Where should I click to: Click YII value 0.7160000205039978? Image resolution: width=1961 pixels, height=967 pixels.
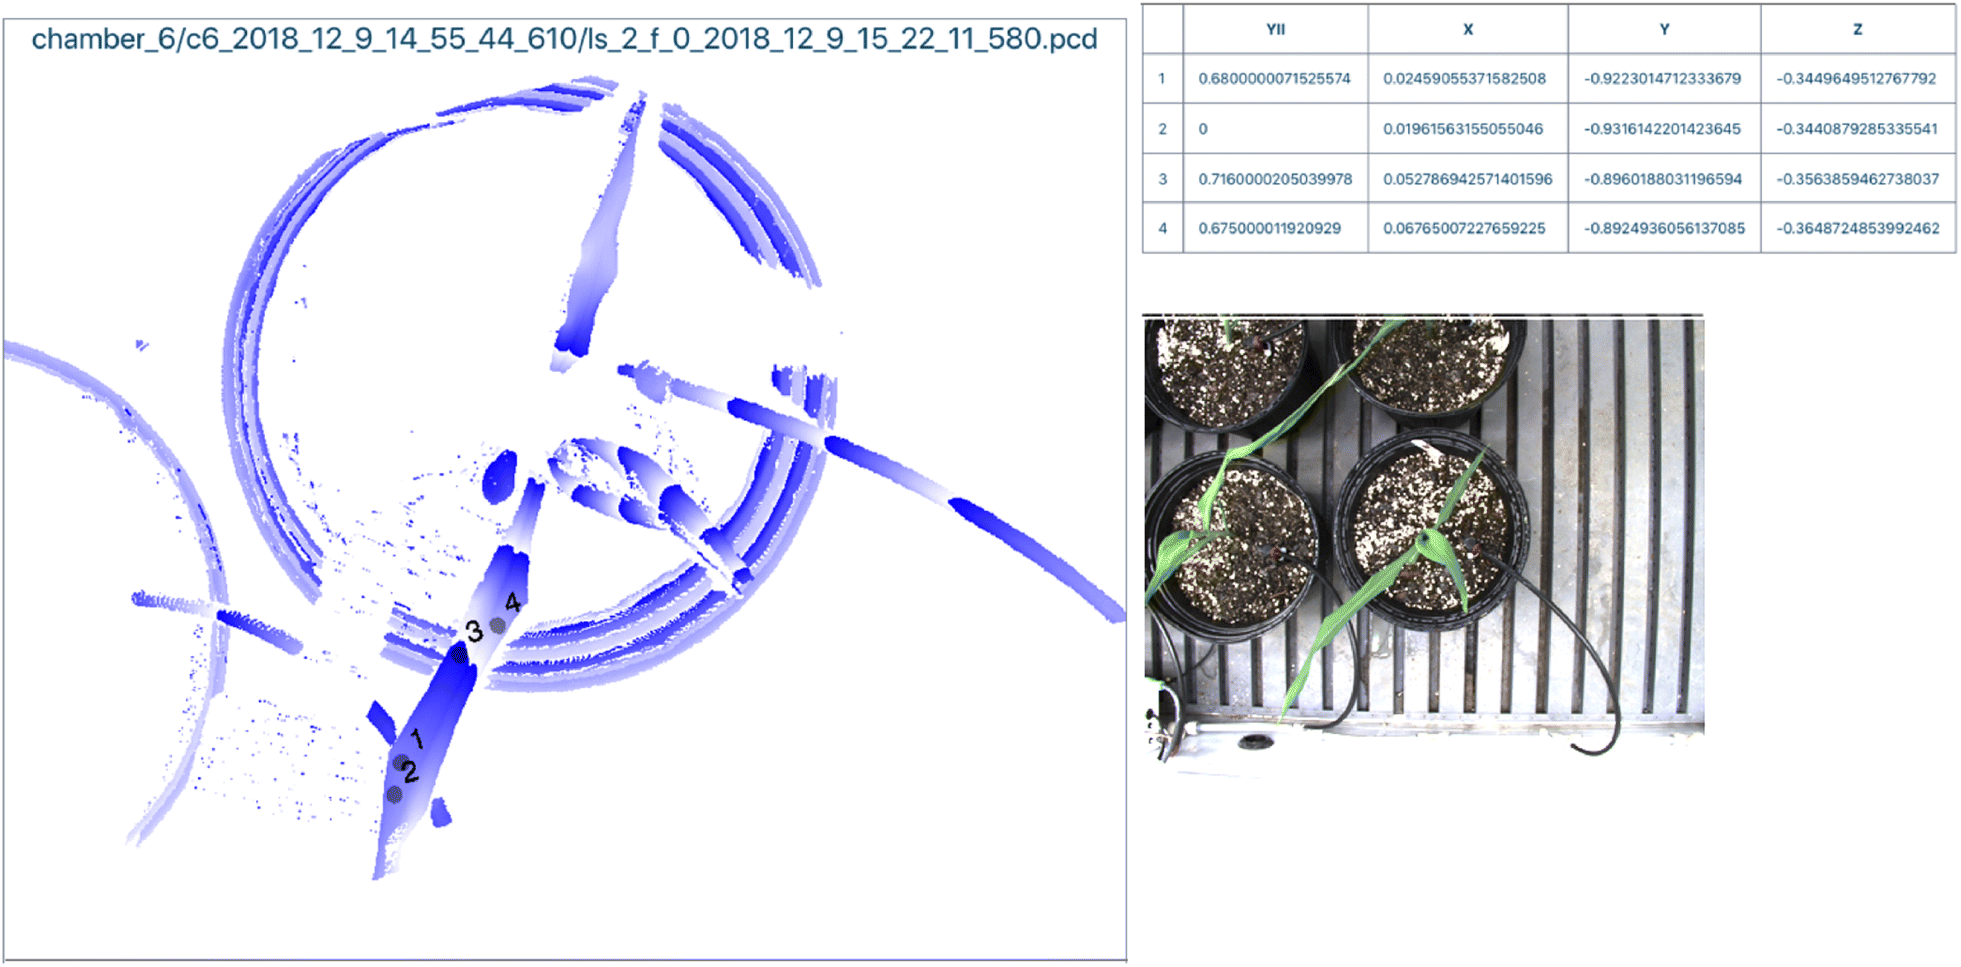click(x=1275, y=179)
